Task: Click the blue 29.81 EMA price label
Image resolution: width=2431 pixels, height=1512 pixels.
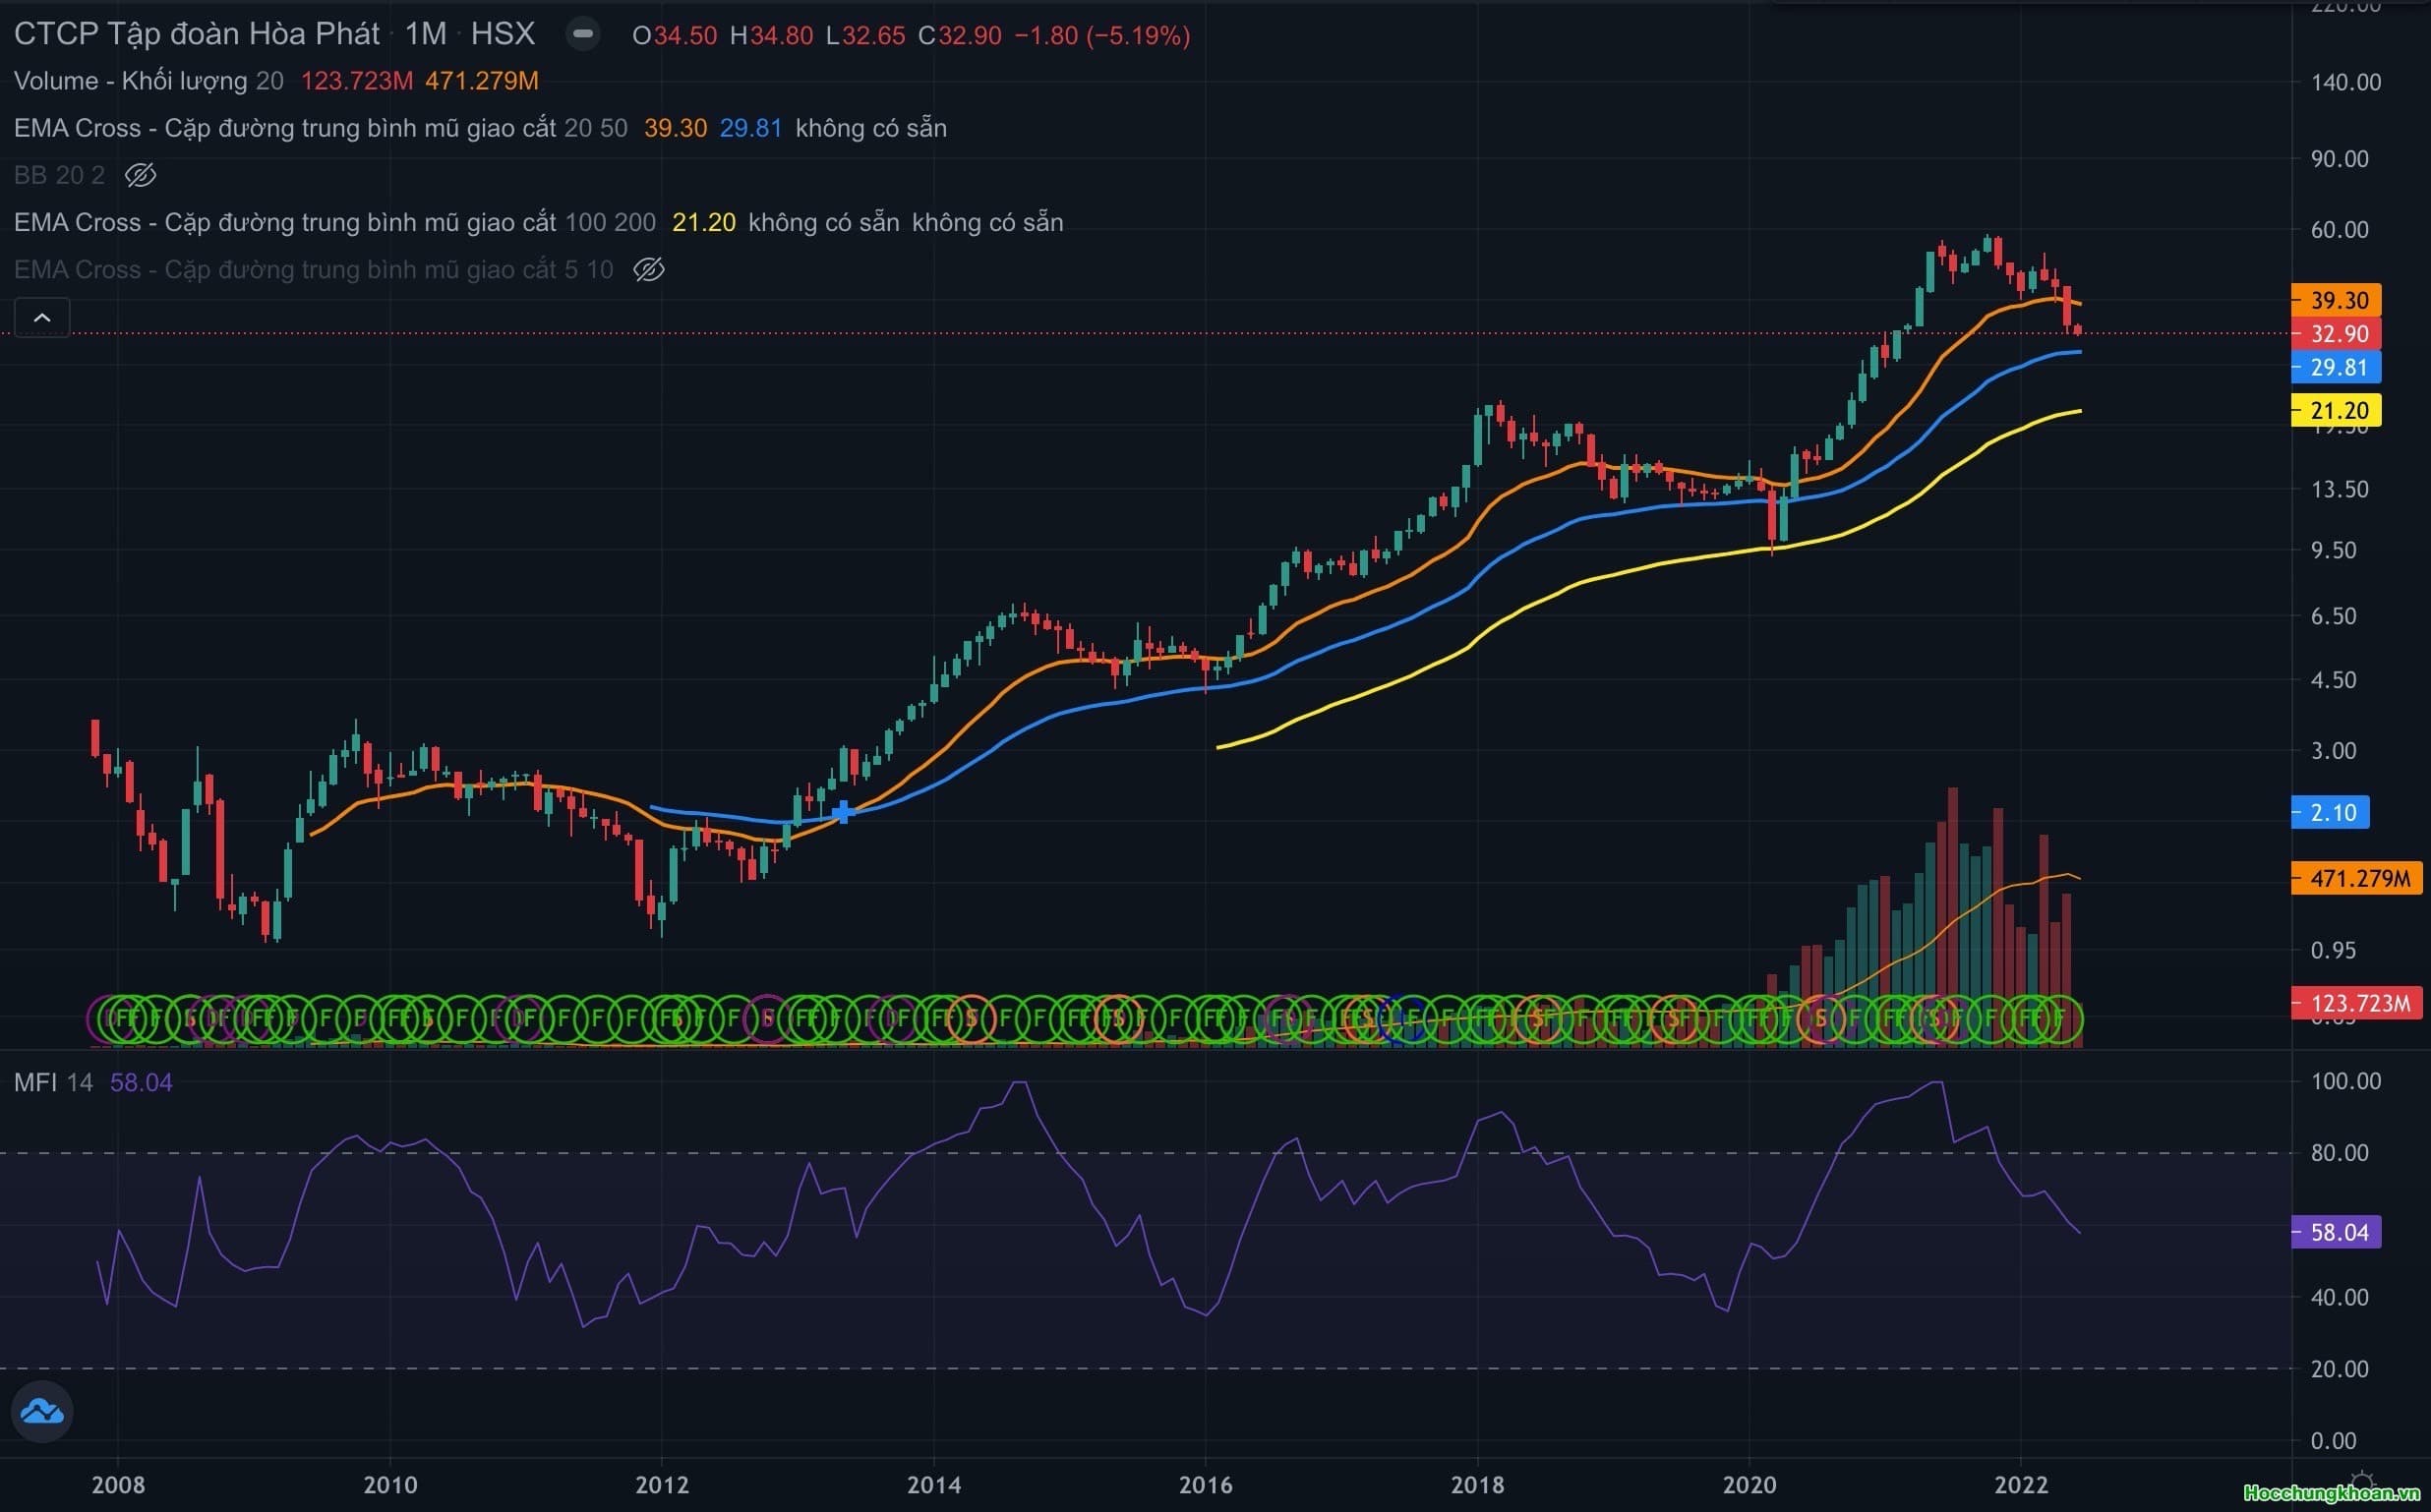Action: pos(2336,367)
